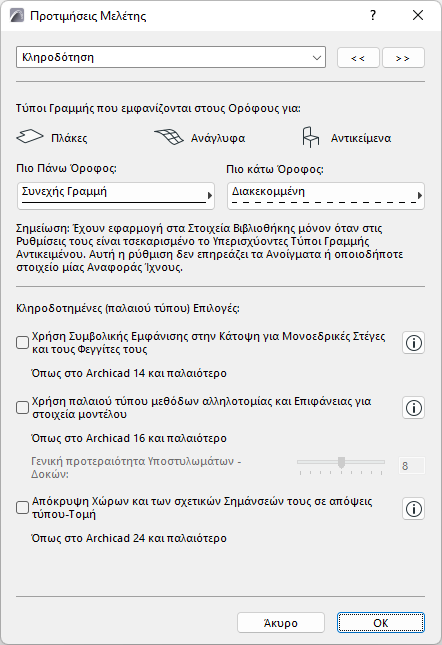The height and width of the screenshot is (645, 442).
Task: Click the Άκυρο button
Action: click(x=281, y=623)
